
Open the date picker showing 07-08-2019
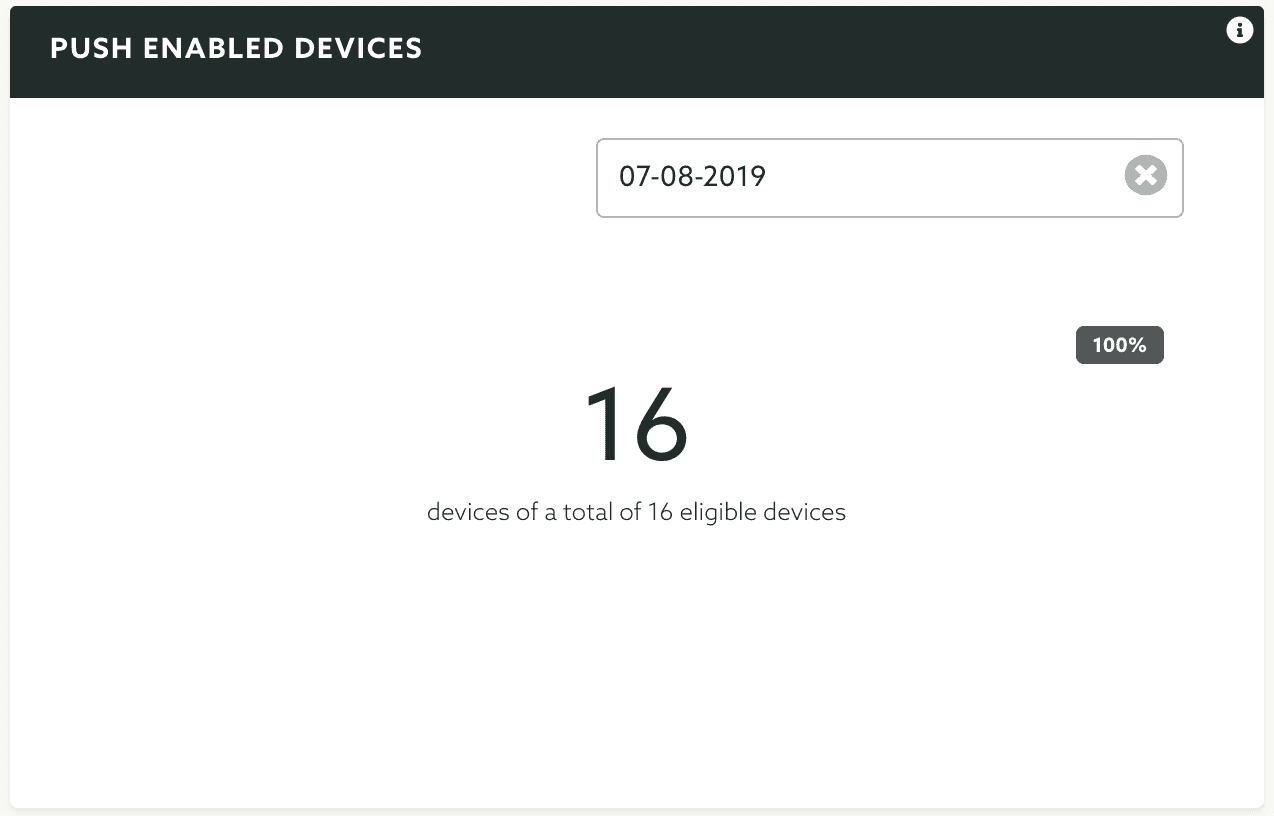889,177
